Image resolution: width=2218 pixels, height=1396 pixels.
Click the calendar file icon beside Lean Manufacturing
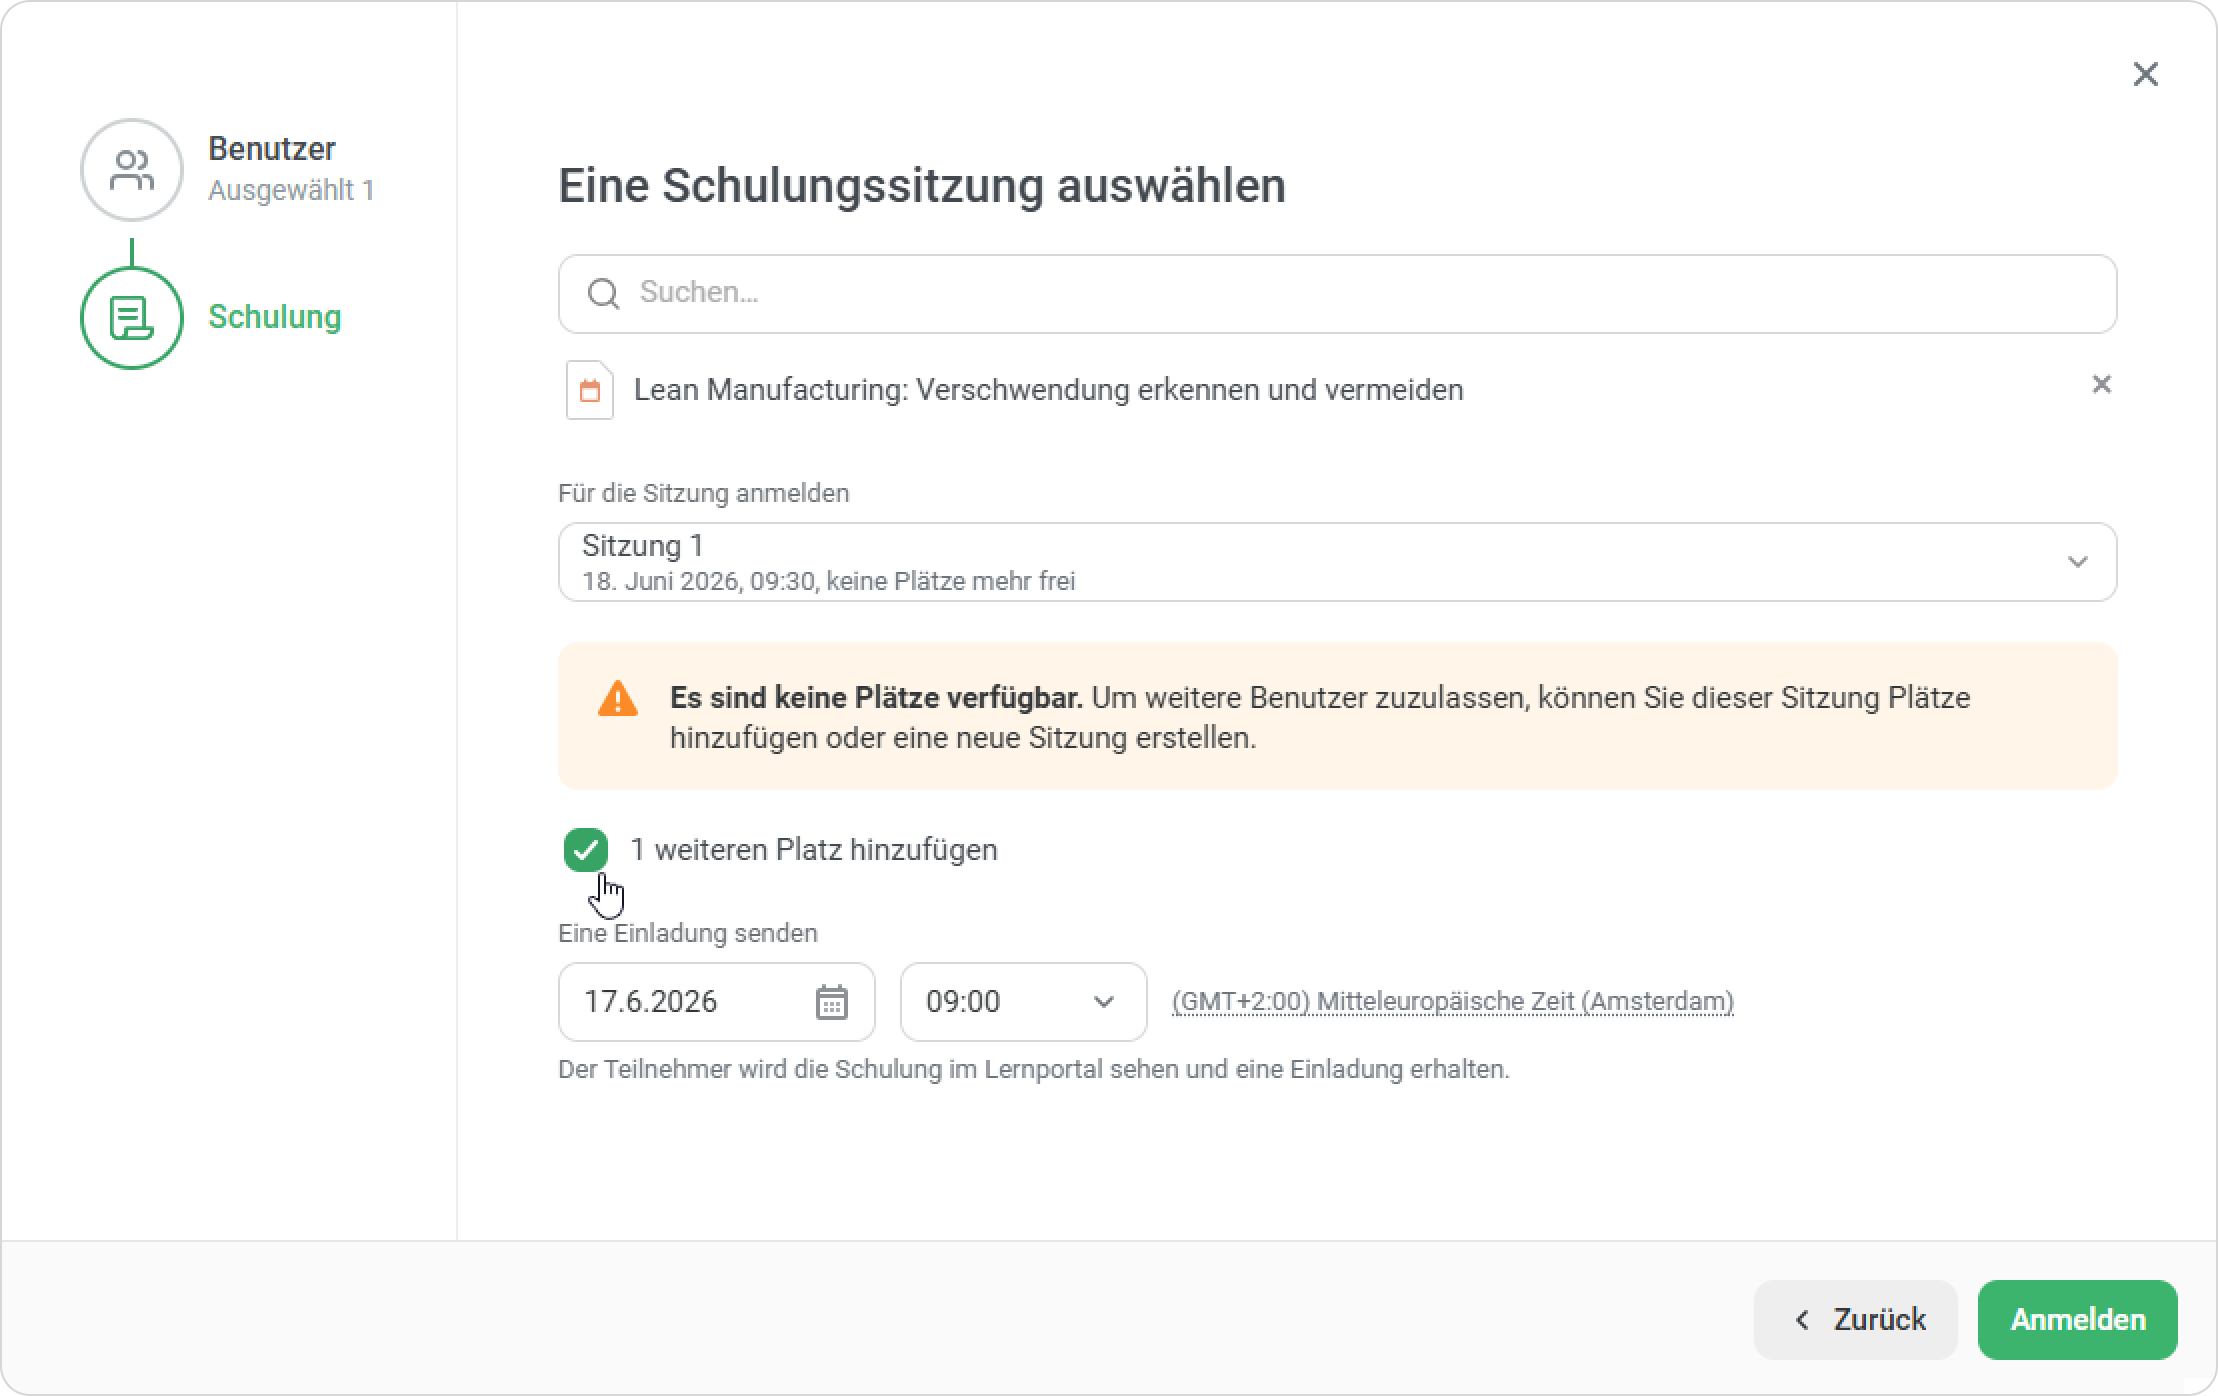[x=590, y=390]
